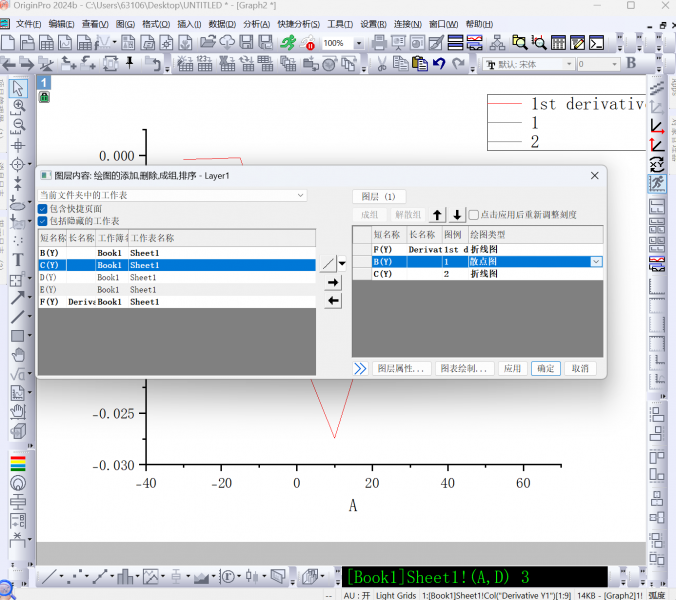Open the plot-type dropdown arrow beside the line icon

coord(342,263)
